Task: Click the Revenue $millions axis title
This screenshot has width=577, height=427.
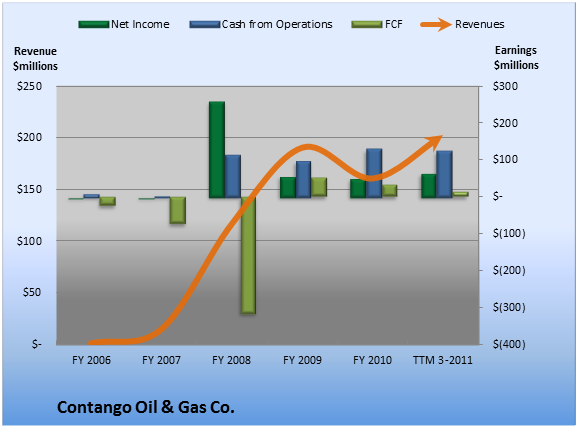Action: pyautogui.click(x=35, y=59)
